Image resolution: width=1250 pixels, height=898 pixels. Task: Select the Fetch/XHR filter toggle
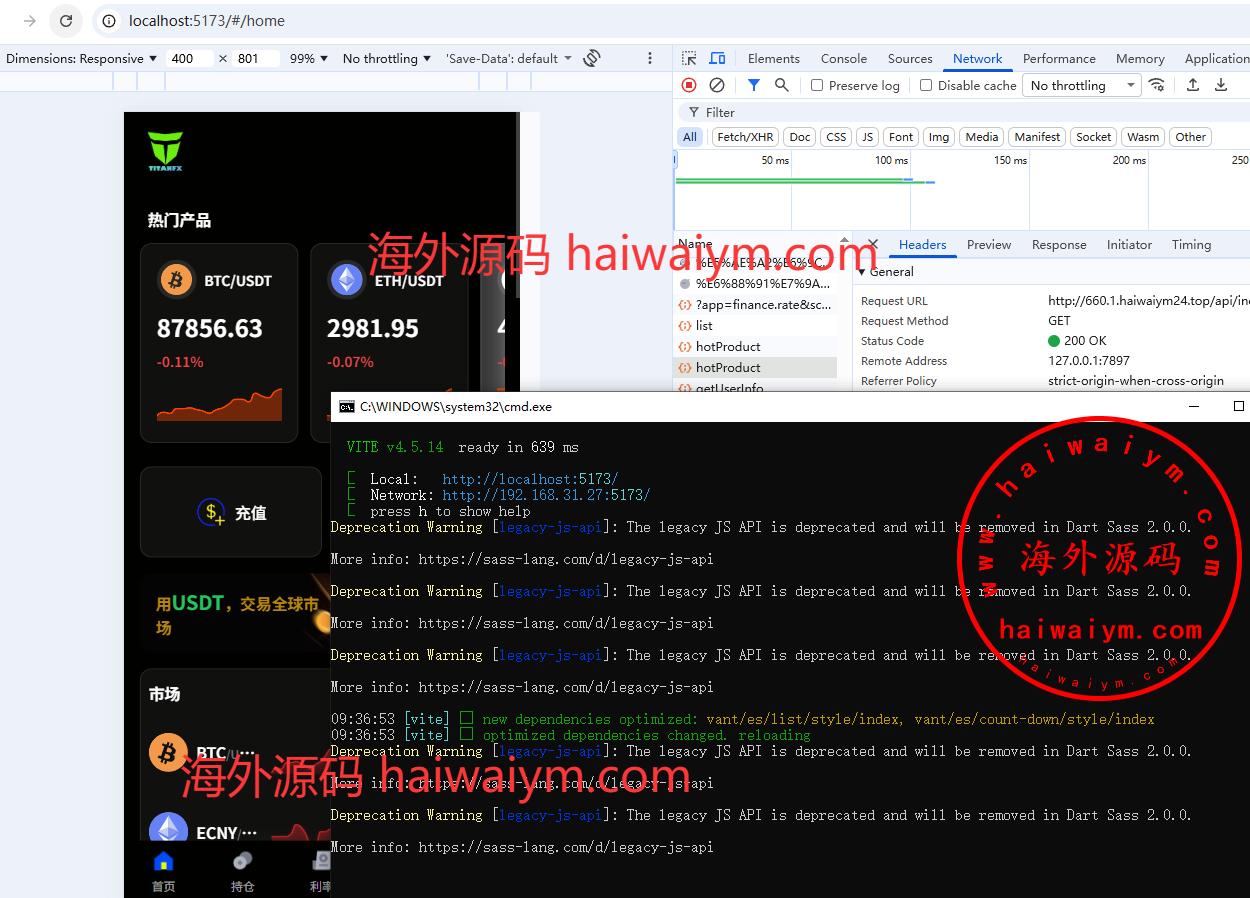745,137
